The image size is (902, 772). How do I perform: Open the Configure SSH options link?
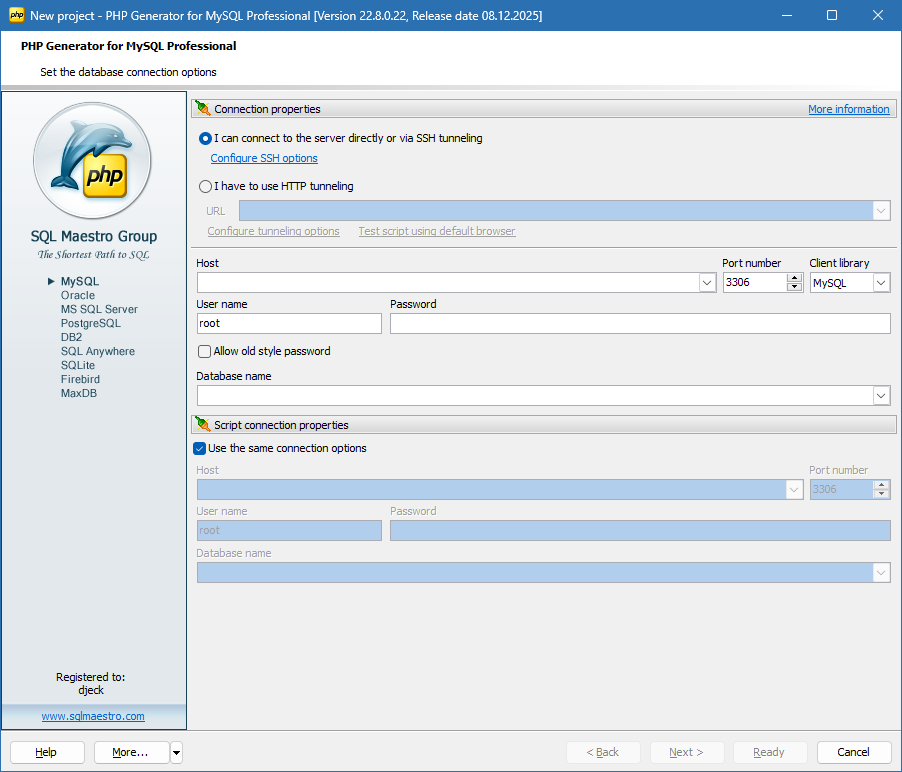tap(263, 158)
